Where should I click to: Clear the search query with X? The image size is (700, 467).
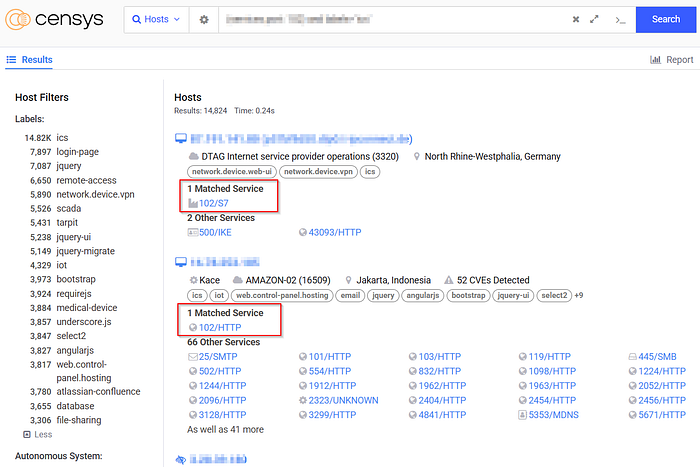pos(576,19)
